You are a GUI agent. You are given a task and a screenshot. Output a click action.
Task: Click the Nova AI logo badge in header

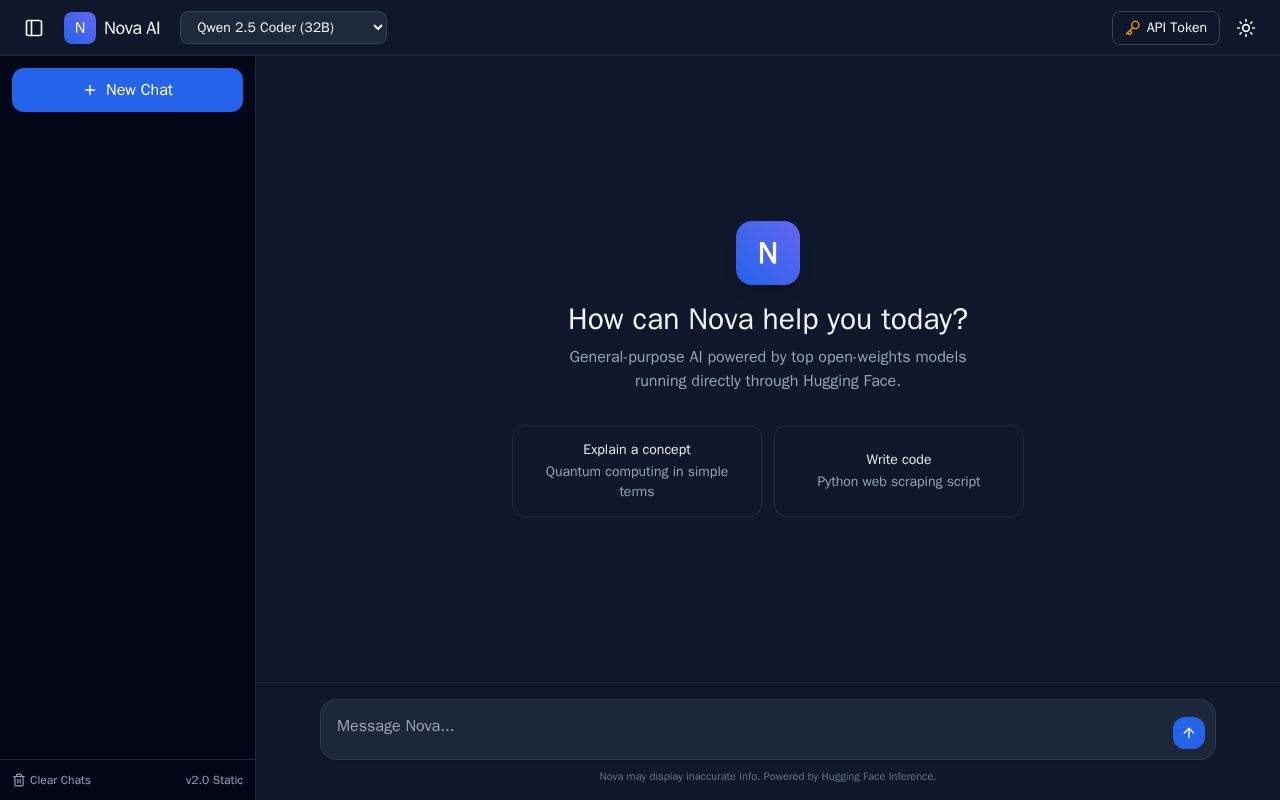(x=80, y=28)
